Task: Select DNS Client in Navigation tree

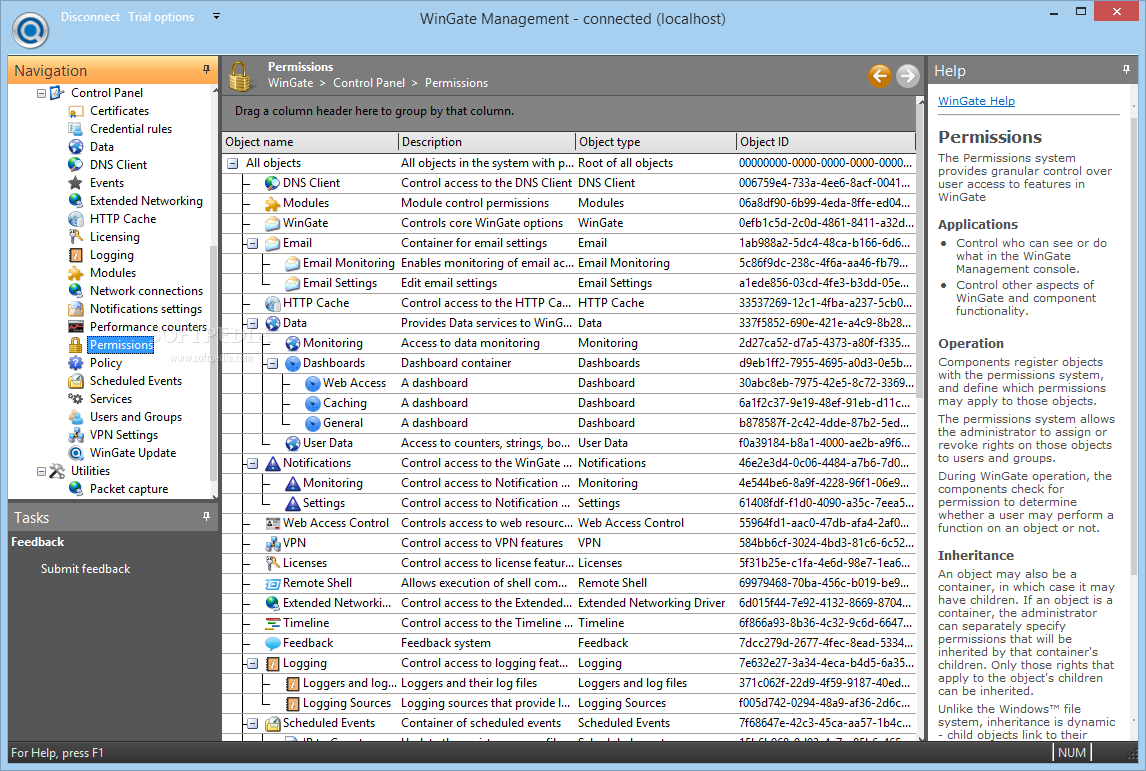Action: coord(118,165)
